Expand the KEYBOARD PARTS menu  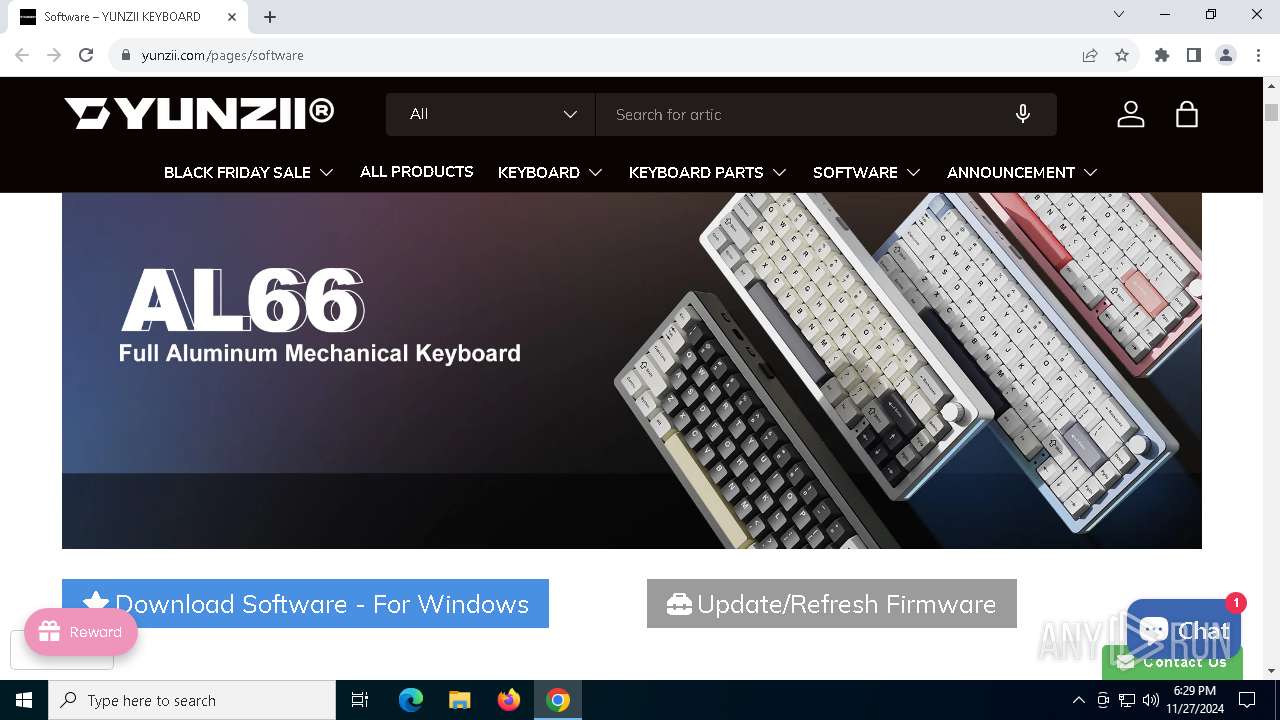tap(708, 172)
